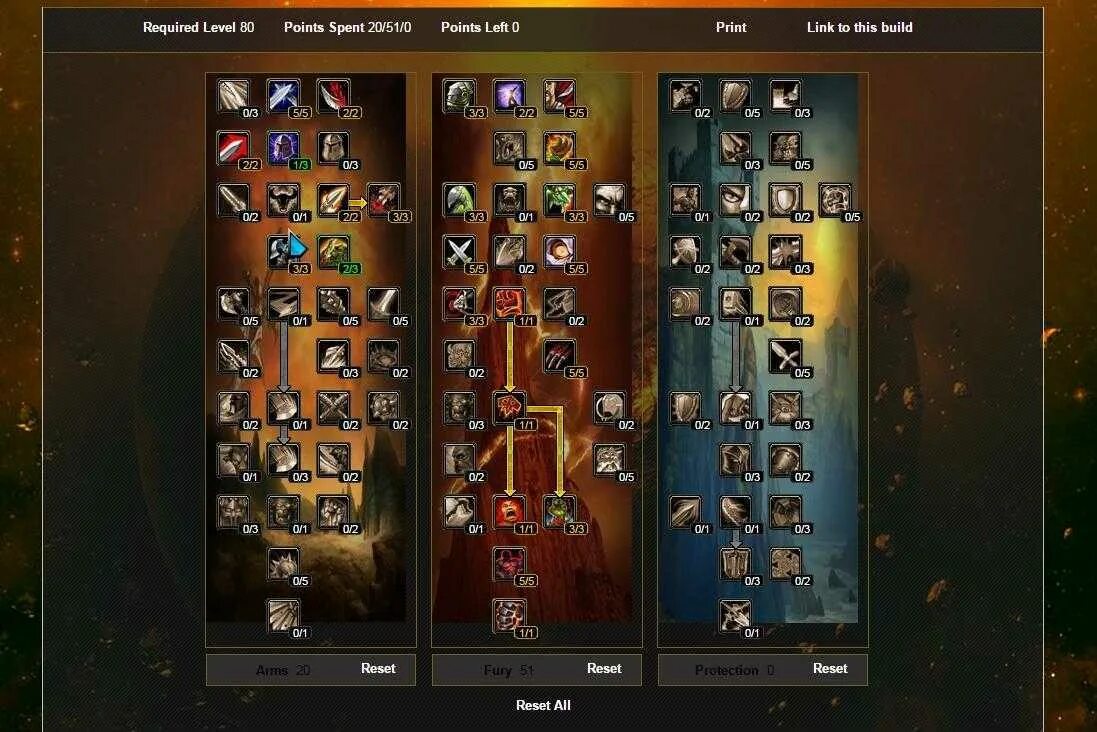Click One-Handed Weapon Specialization sword icon 0/5
The height and width of the screenshot is (732, 1097).
[786, 356]
